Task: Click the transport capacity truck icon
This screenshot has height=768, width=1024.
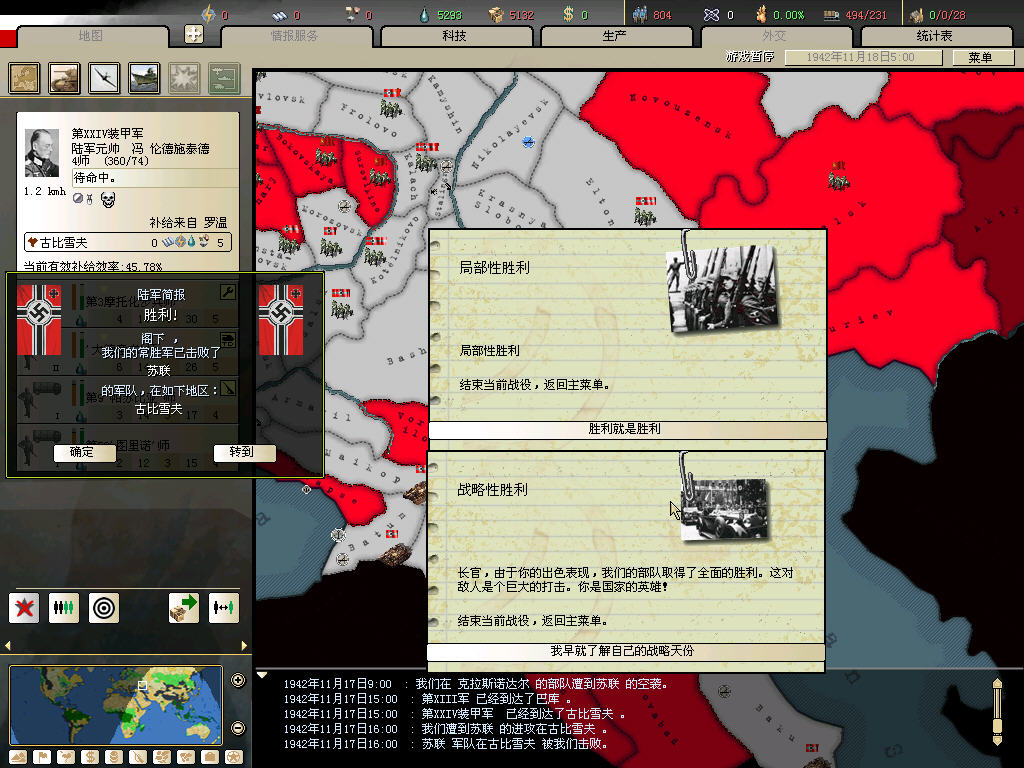Action: 831,14
